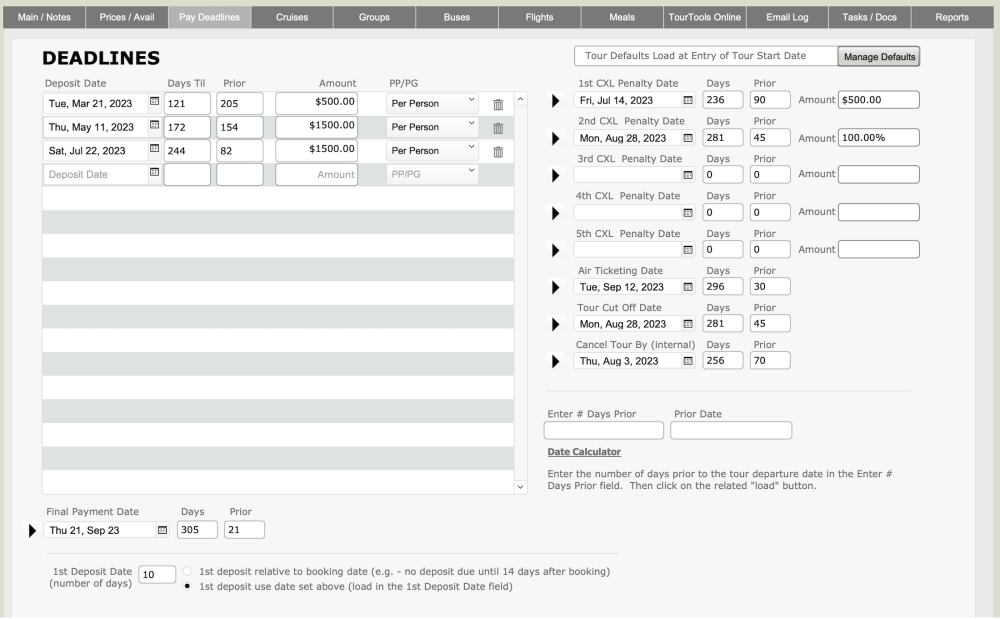Open calendar for Cancel Tour By date
This screenshot has width=1000, height=619.
(688, 361)
